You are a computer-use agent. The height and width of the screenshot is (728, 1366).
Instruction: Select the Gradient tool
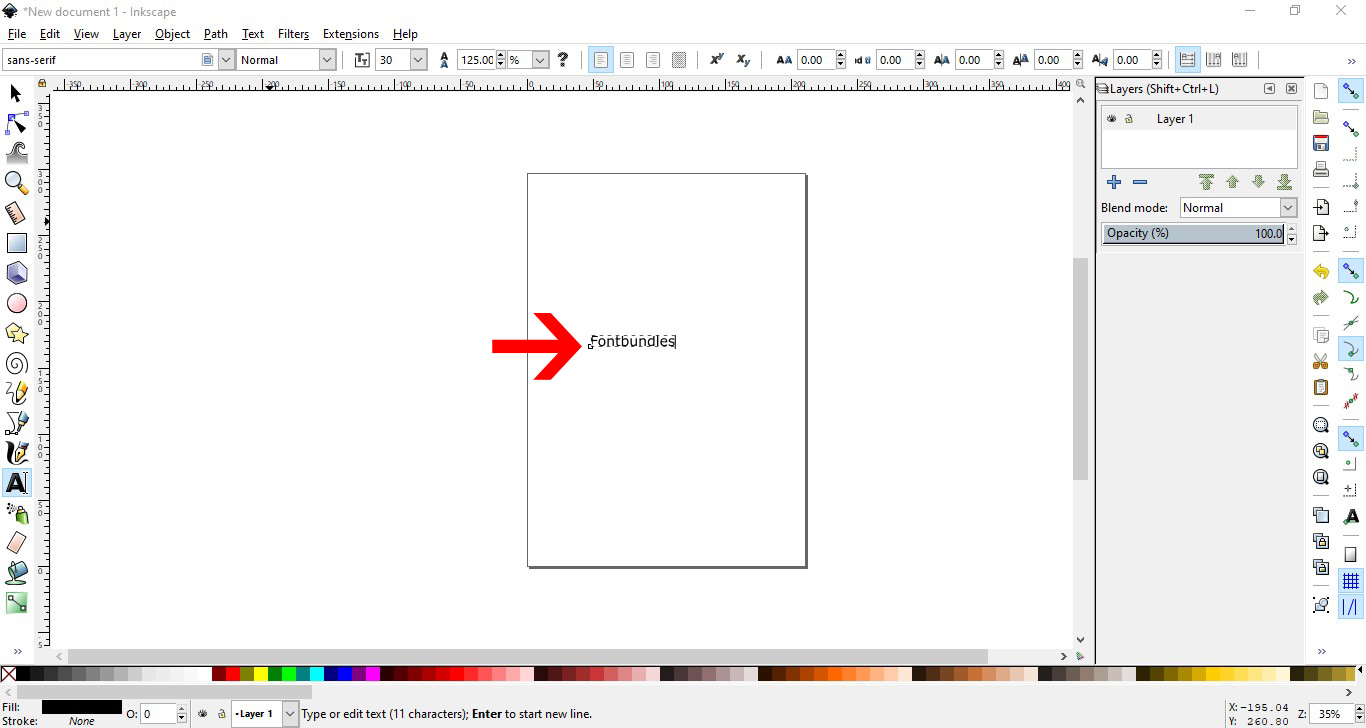[x=16, y=603]
